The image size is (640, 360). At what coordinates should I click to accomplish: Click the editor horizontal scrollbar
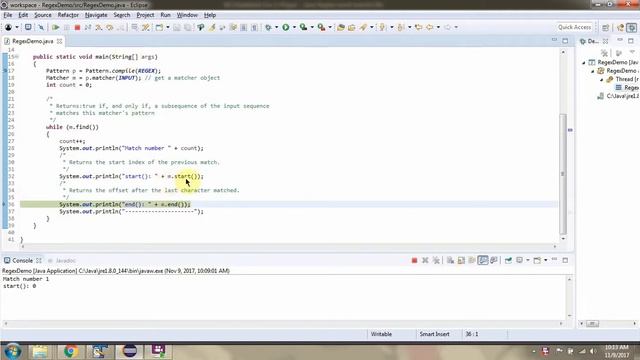click(x=289, y=246)
